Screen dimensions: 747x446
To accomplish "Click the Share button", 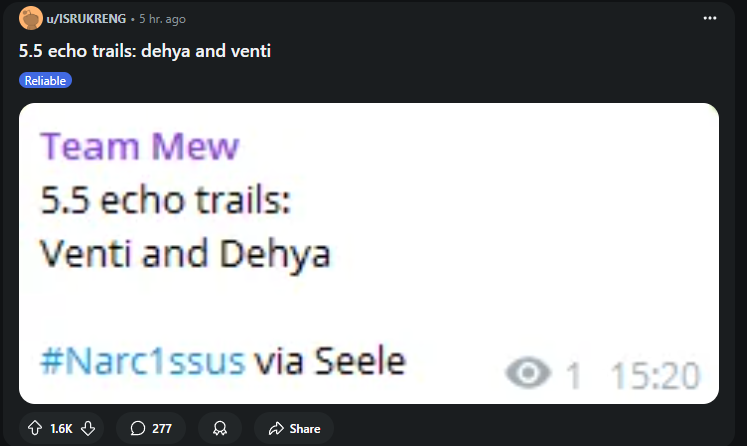I will pyautogui.click(x=293, y=428).
